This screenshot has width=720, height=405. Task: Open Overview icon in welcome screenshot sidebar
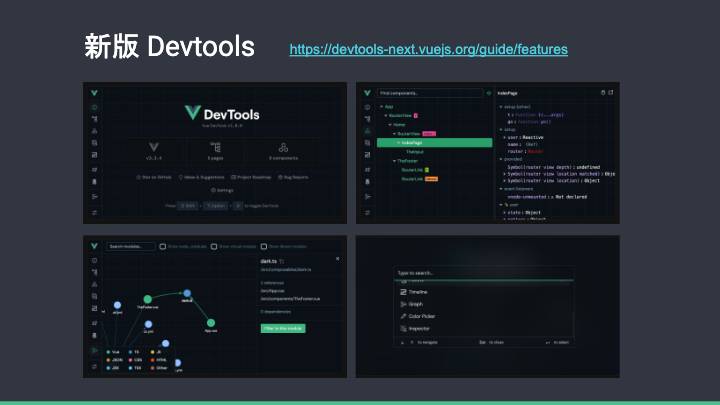click(x=94, y=107)
